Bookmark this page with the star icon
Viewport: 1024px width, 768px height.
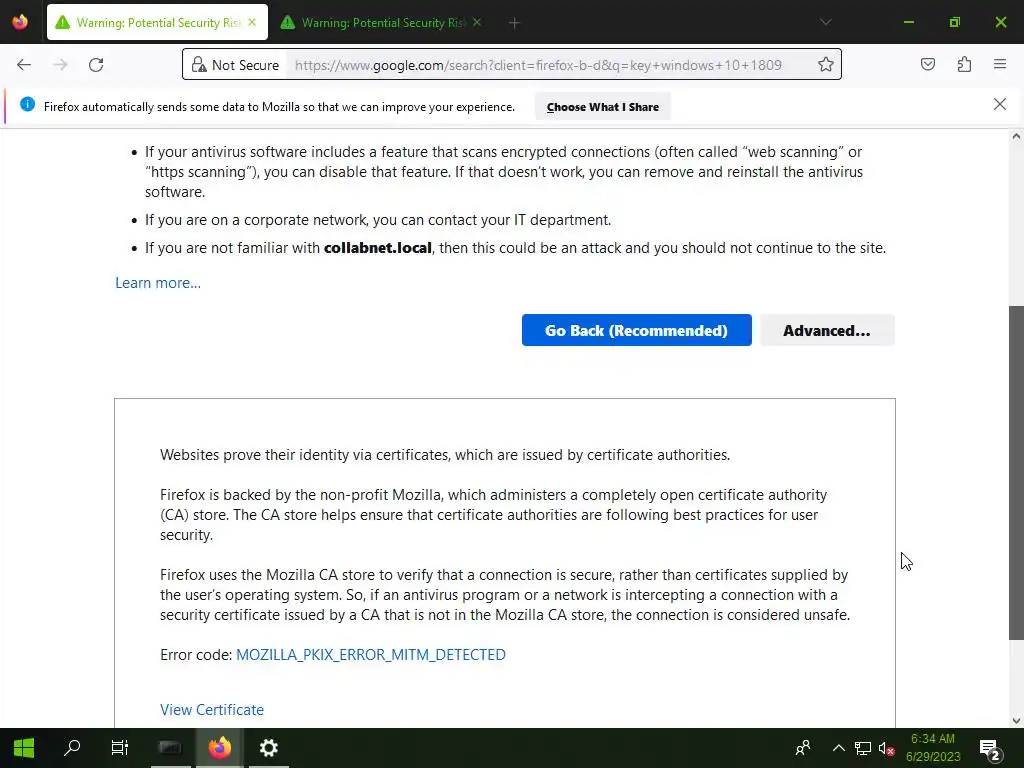click(825, 65)
